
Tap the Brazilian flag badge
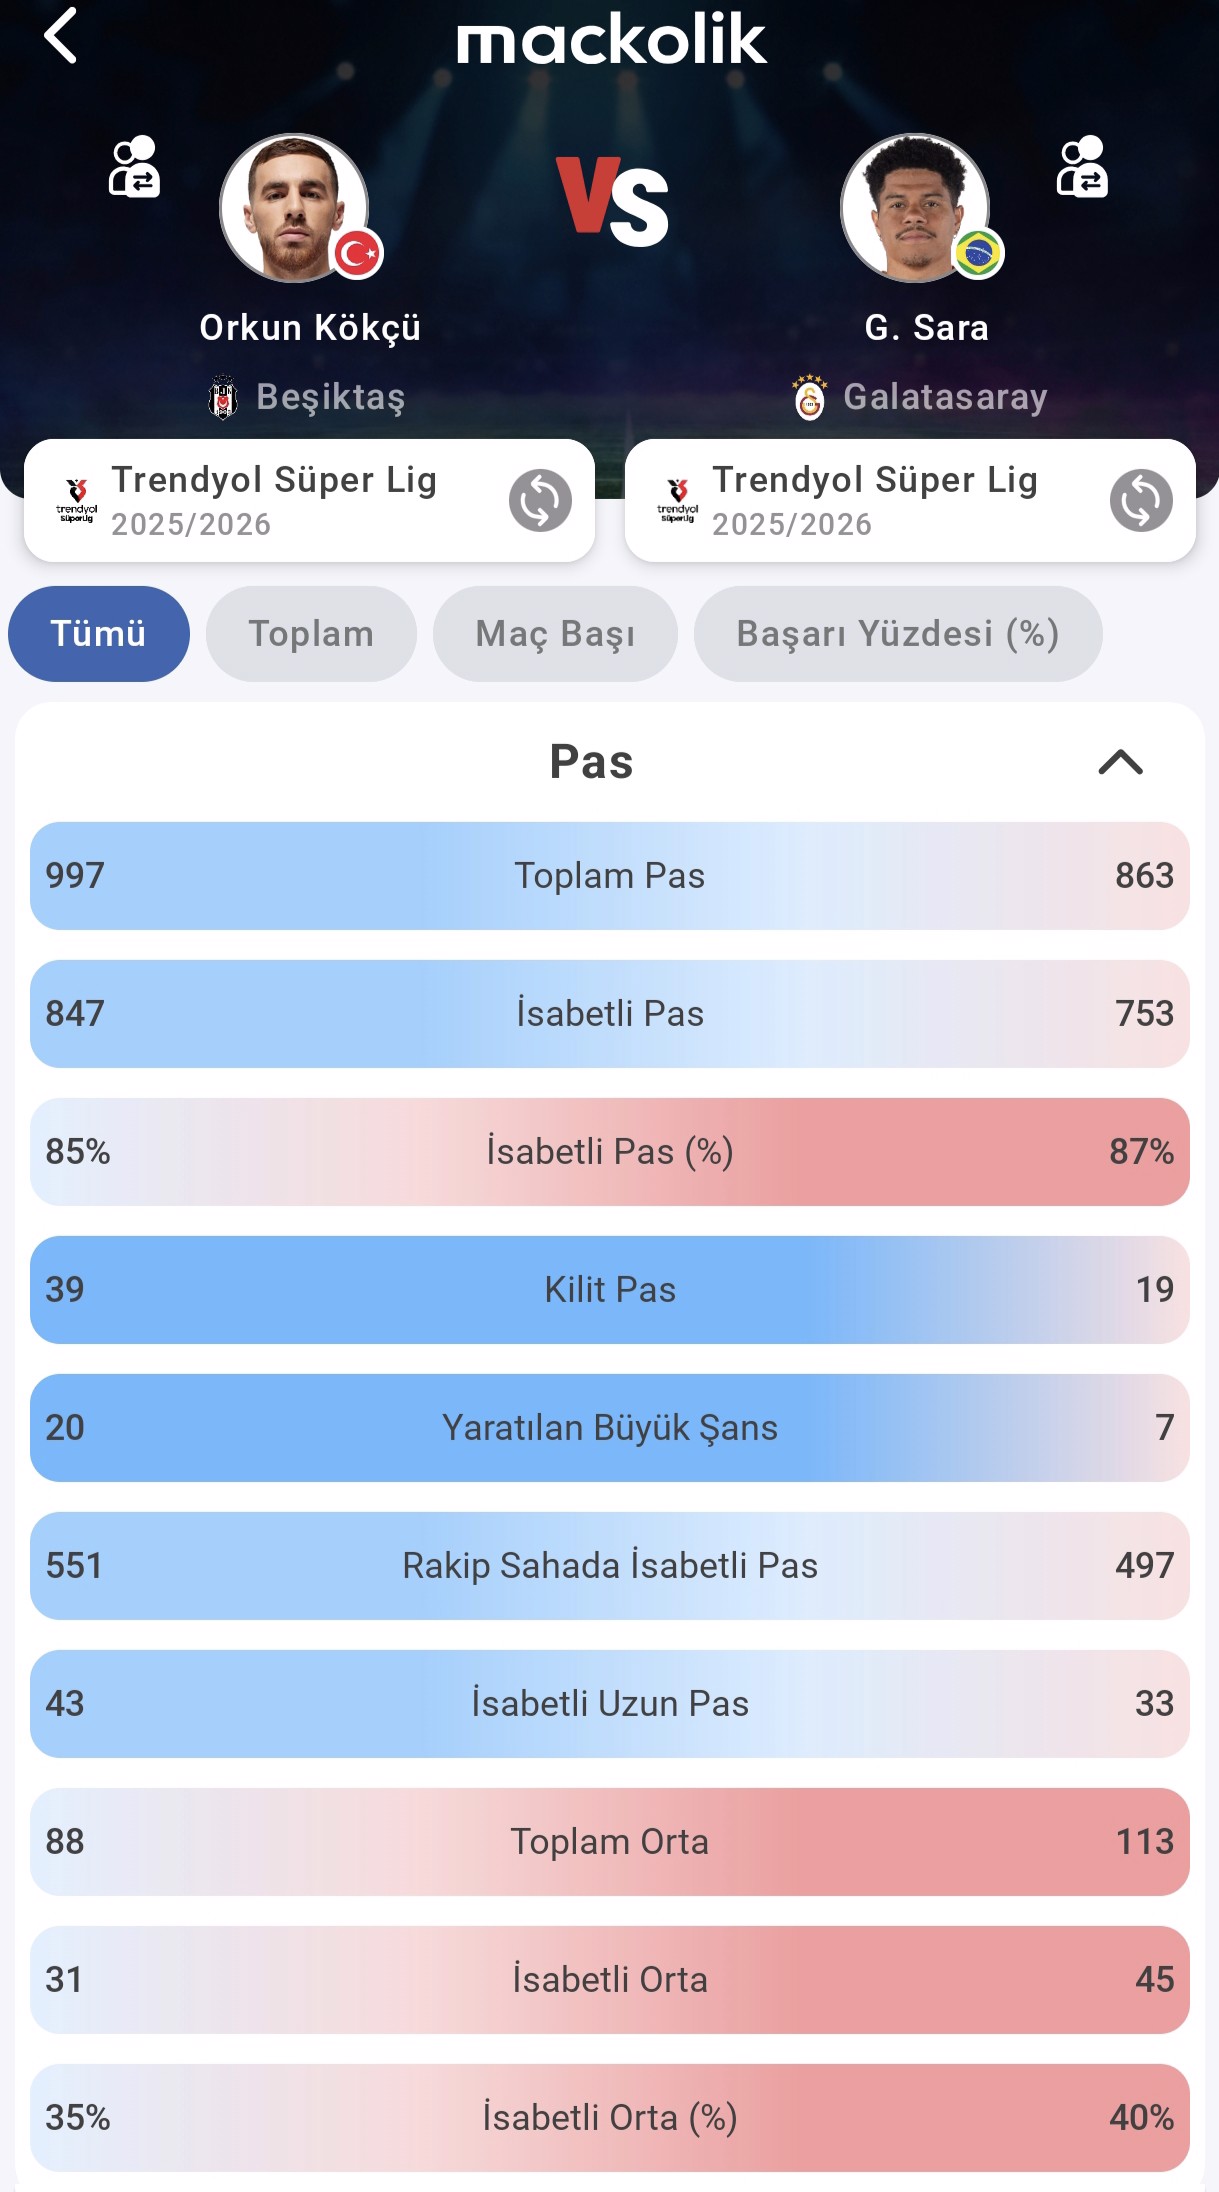click(x=977, y=253)
